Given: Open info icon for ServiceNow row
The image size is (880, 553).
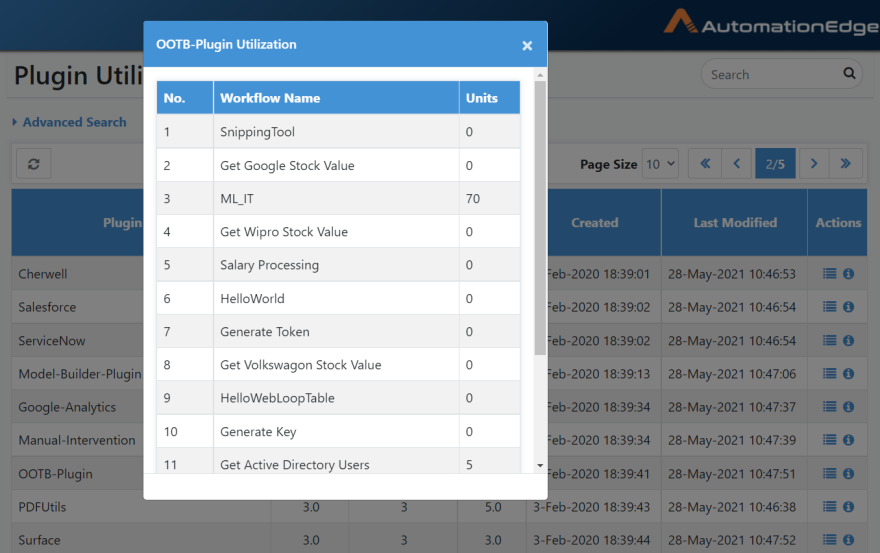Looking at the screenshot, I should click(849, 340).
